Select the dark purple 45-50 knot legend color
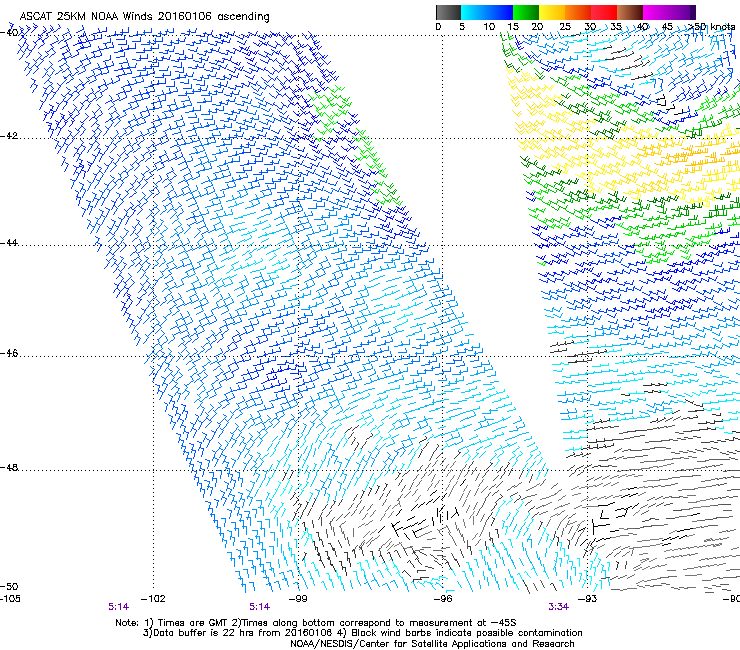 click(682, 12)
